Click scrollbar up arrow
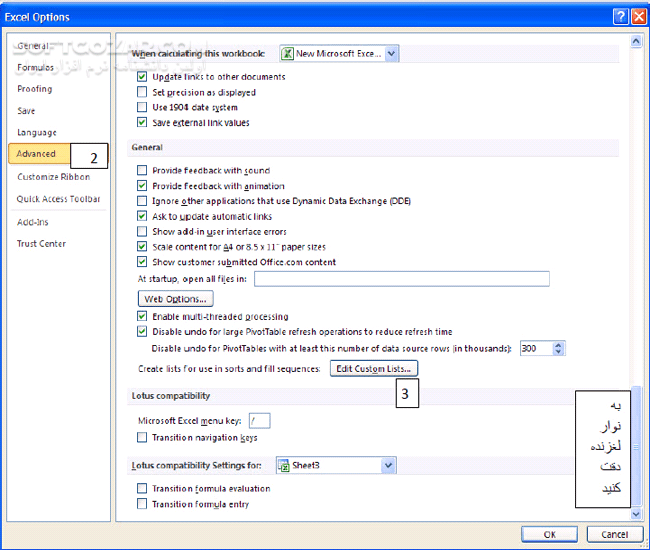Viewport: 650px width, 550px height. click(x=635, y=42)
